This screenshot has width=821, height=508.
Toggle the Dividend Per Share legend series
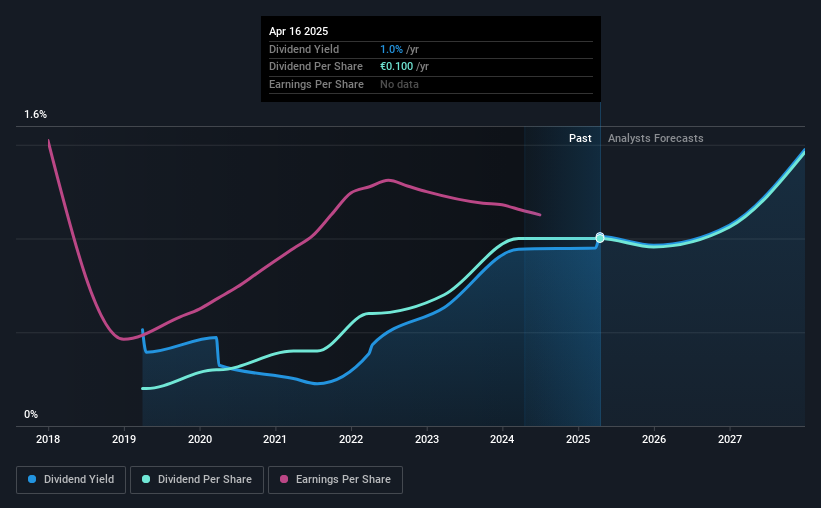pos(197,480)
